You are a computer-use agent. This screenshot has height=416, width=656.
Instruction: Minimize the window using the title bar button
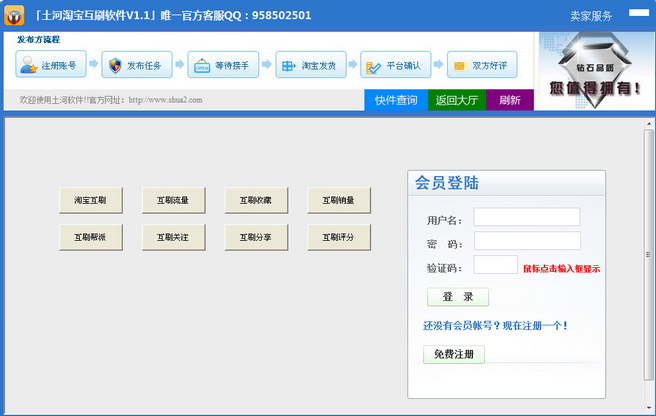[x=639, y=13]
